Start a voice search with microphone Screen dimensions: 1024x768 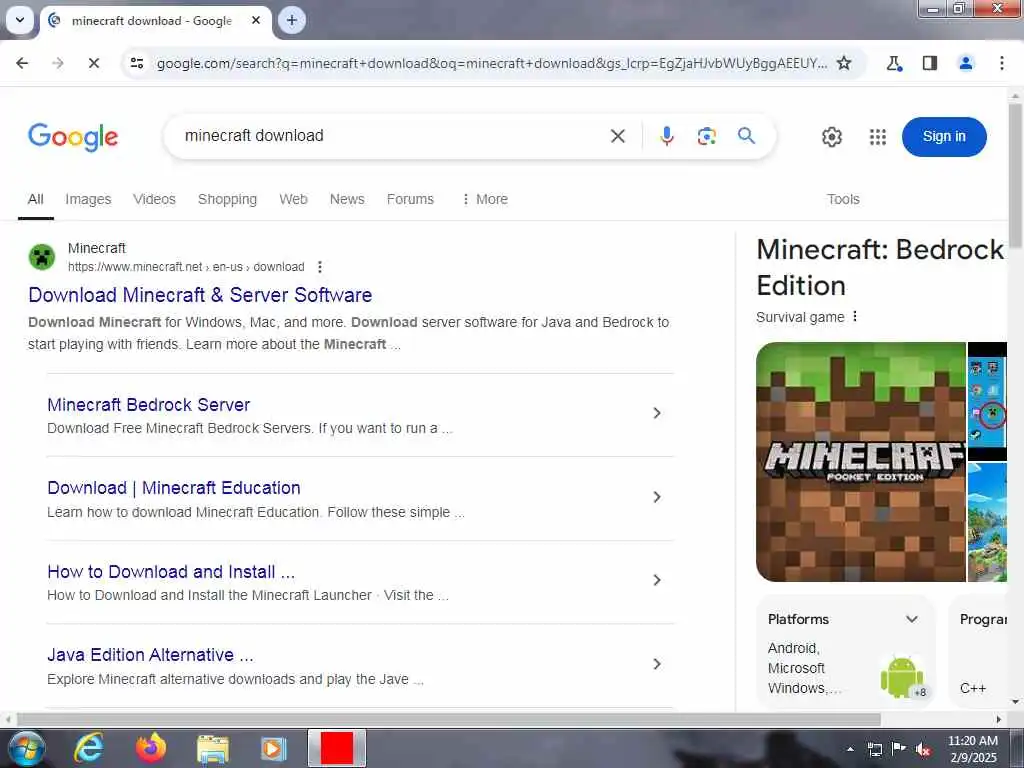tap(667, 136)
